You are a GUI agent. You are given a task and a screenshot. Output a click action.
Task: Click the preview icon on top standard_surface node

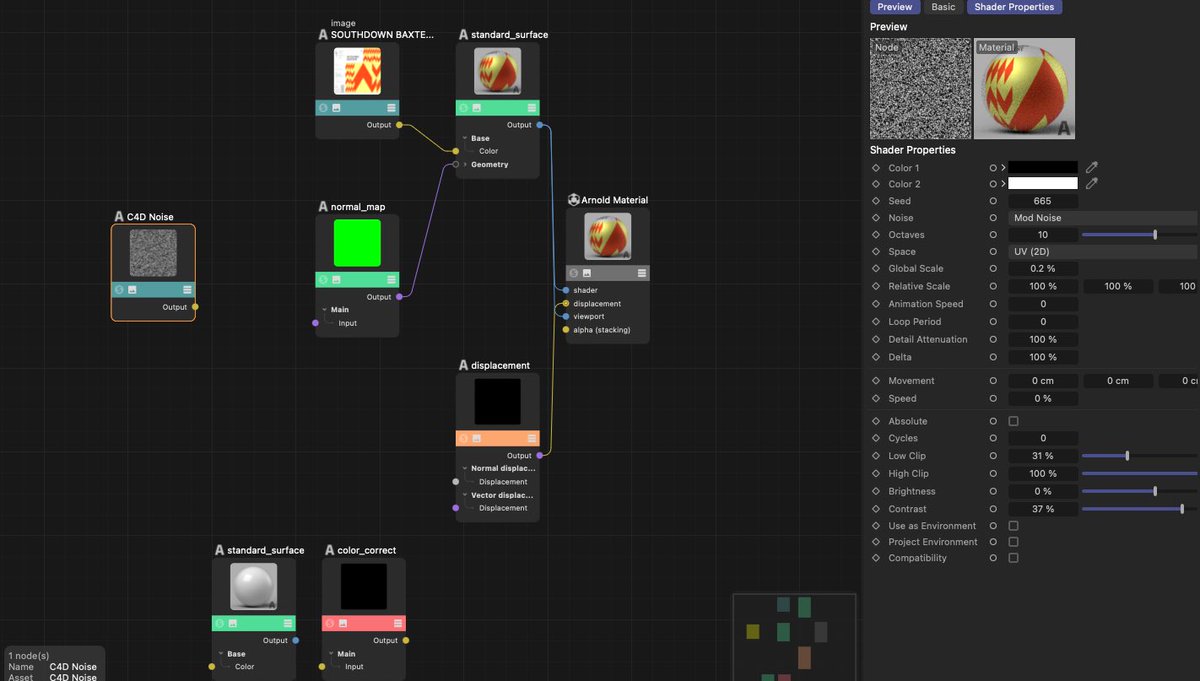click(x=477, y=108)
